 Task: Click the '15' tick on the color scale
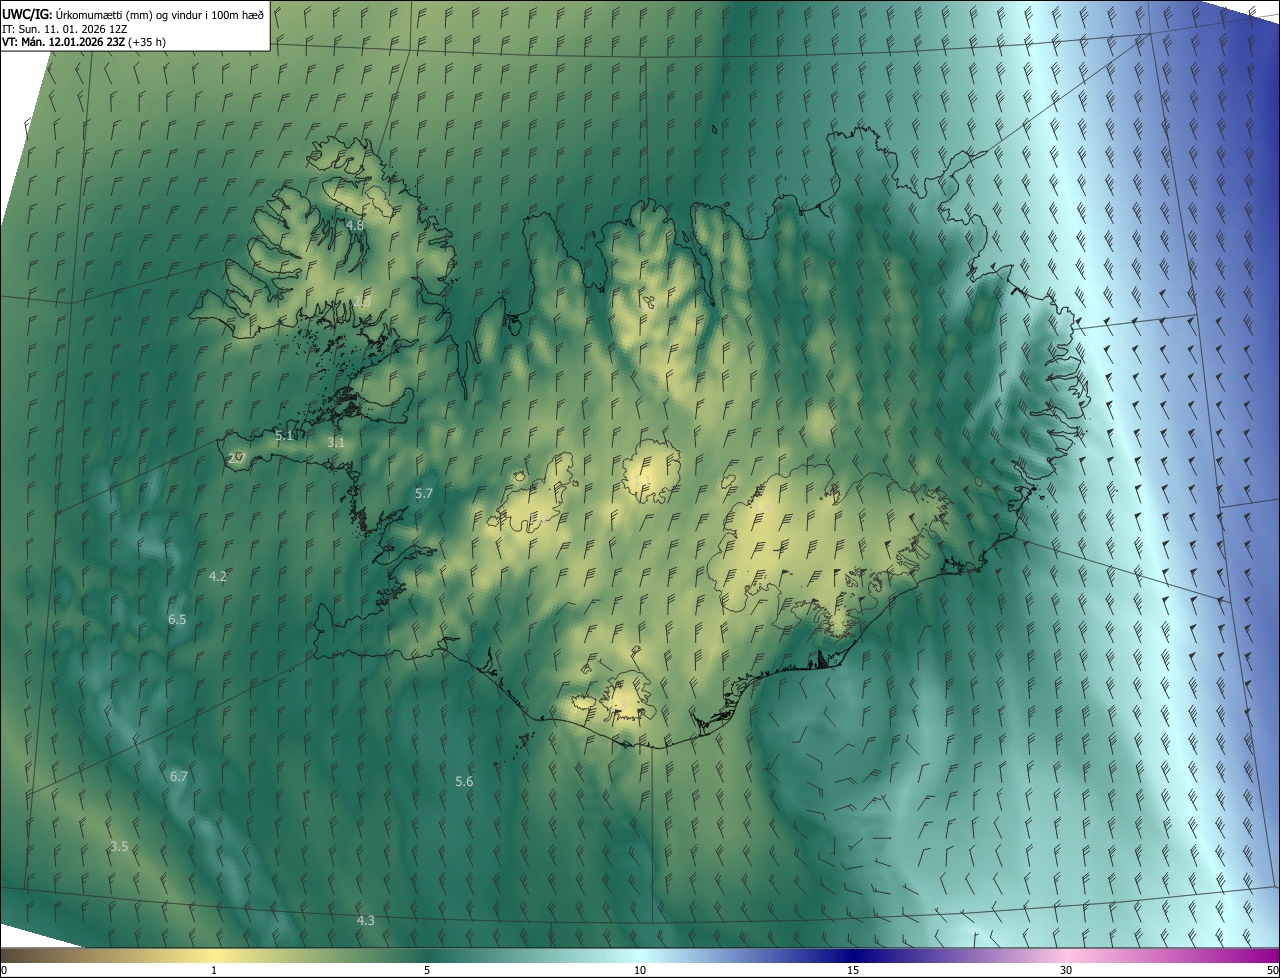(853, 971)
